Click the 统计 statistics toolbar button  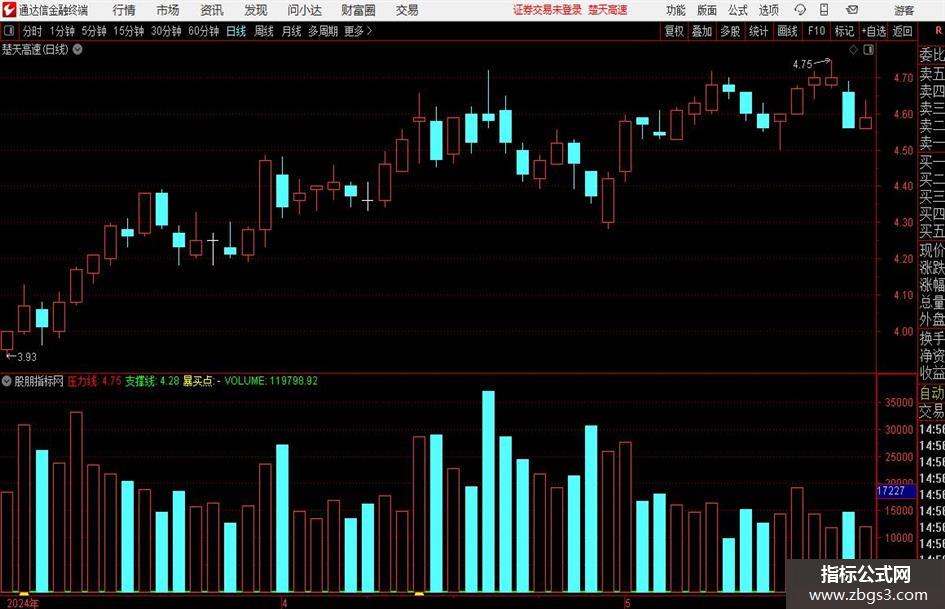click(x=758, y=31)
